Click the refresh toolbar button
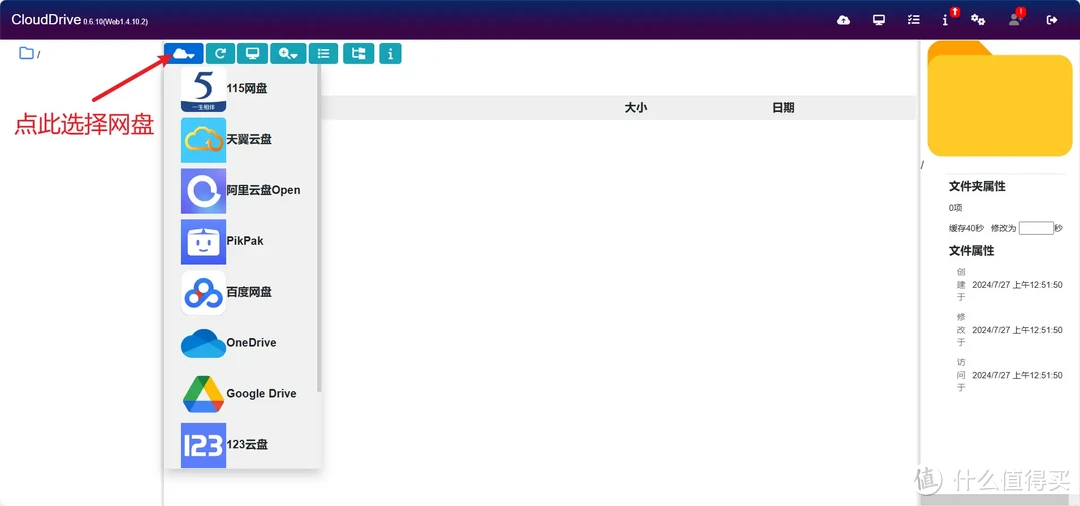The image size is (1080, 506). (x=220, y=54)
